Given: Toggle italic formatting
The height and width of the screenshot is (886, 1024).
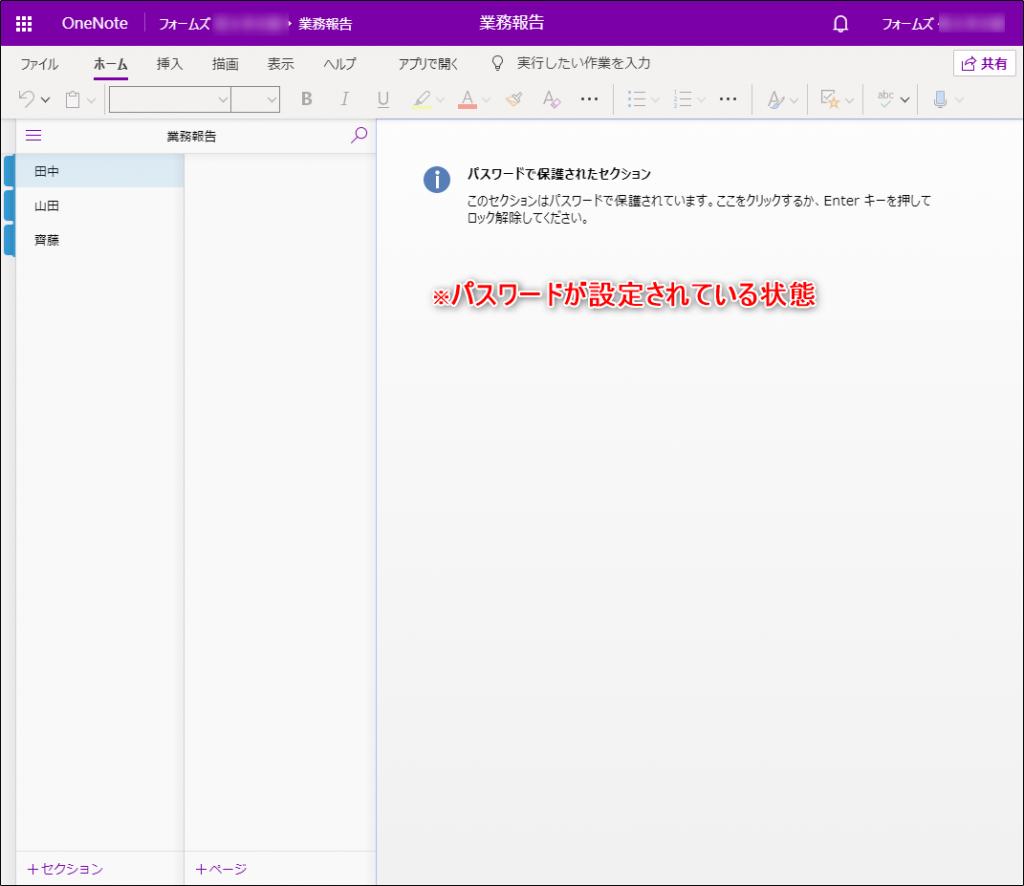Looking at the screenshot, I should [x=345, y=99].
